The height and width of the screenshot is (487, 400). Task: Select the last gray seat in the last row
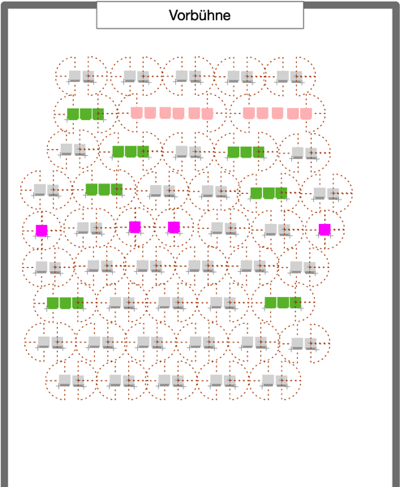[x=282, y=380]
